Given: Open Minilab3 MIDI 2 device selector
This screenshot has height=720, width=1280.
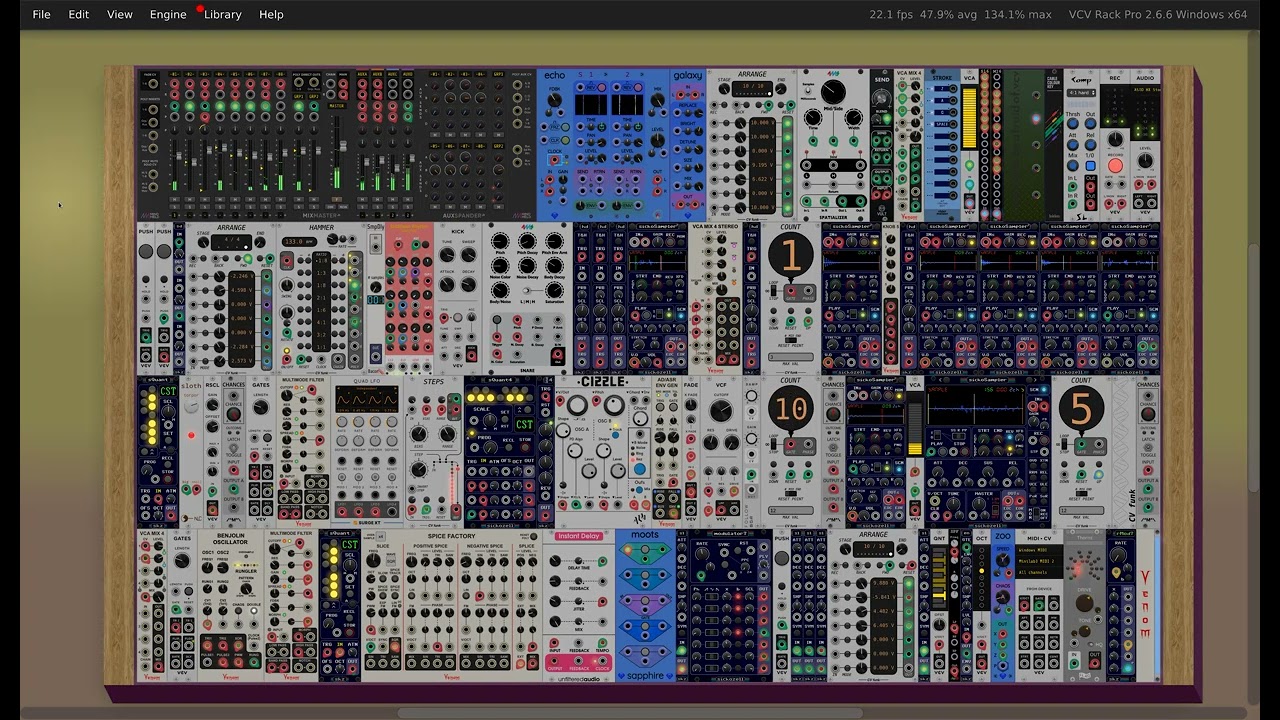Looking at the screenshot, I should tap(1039, 561).
